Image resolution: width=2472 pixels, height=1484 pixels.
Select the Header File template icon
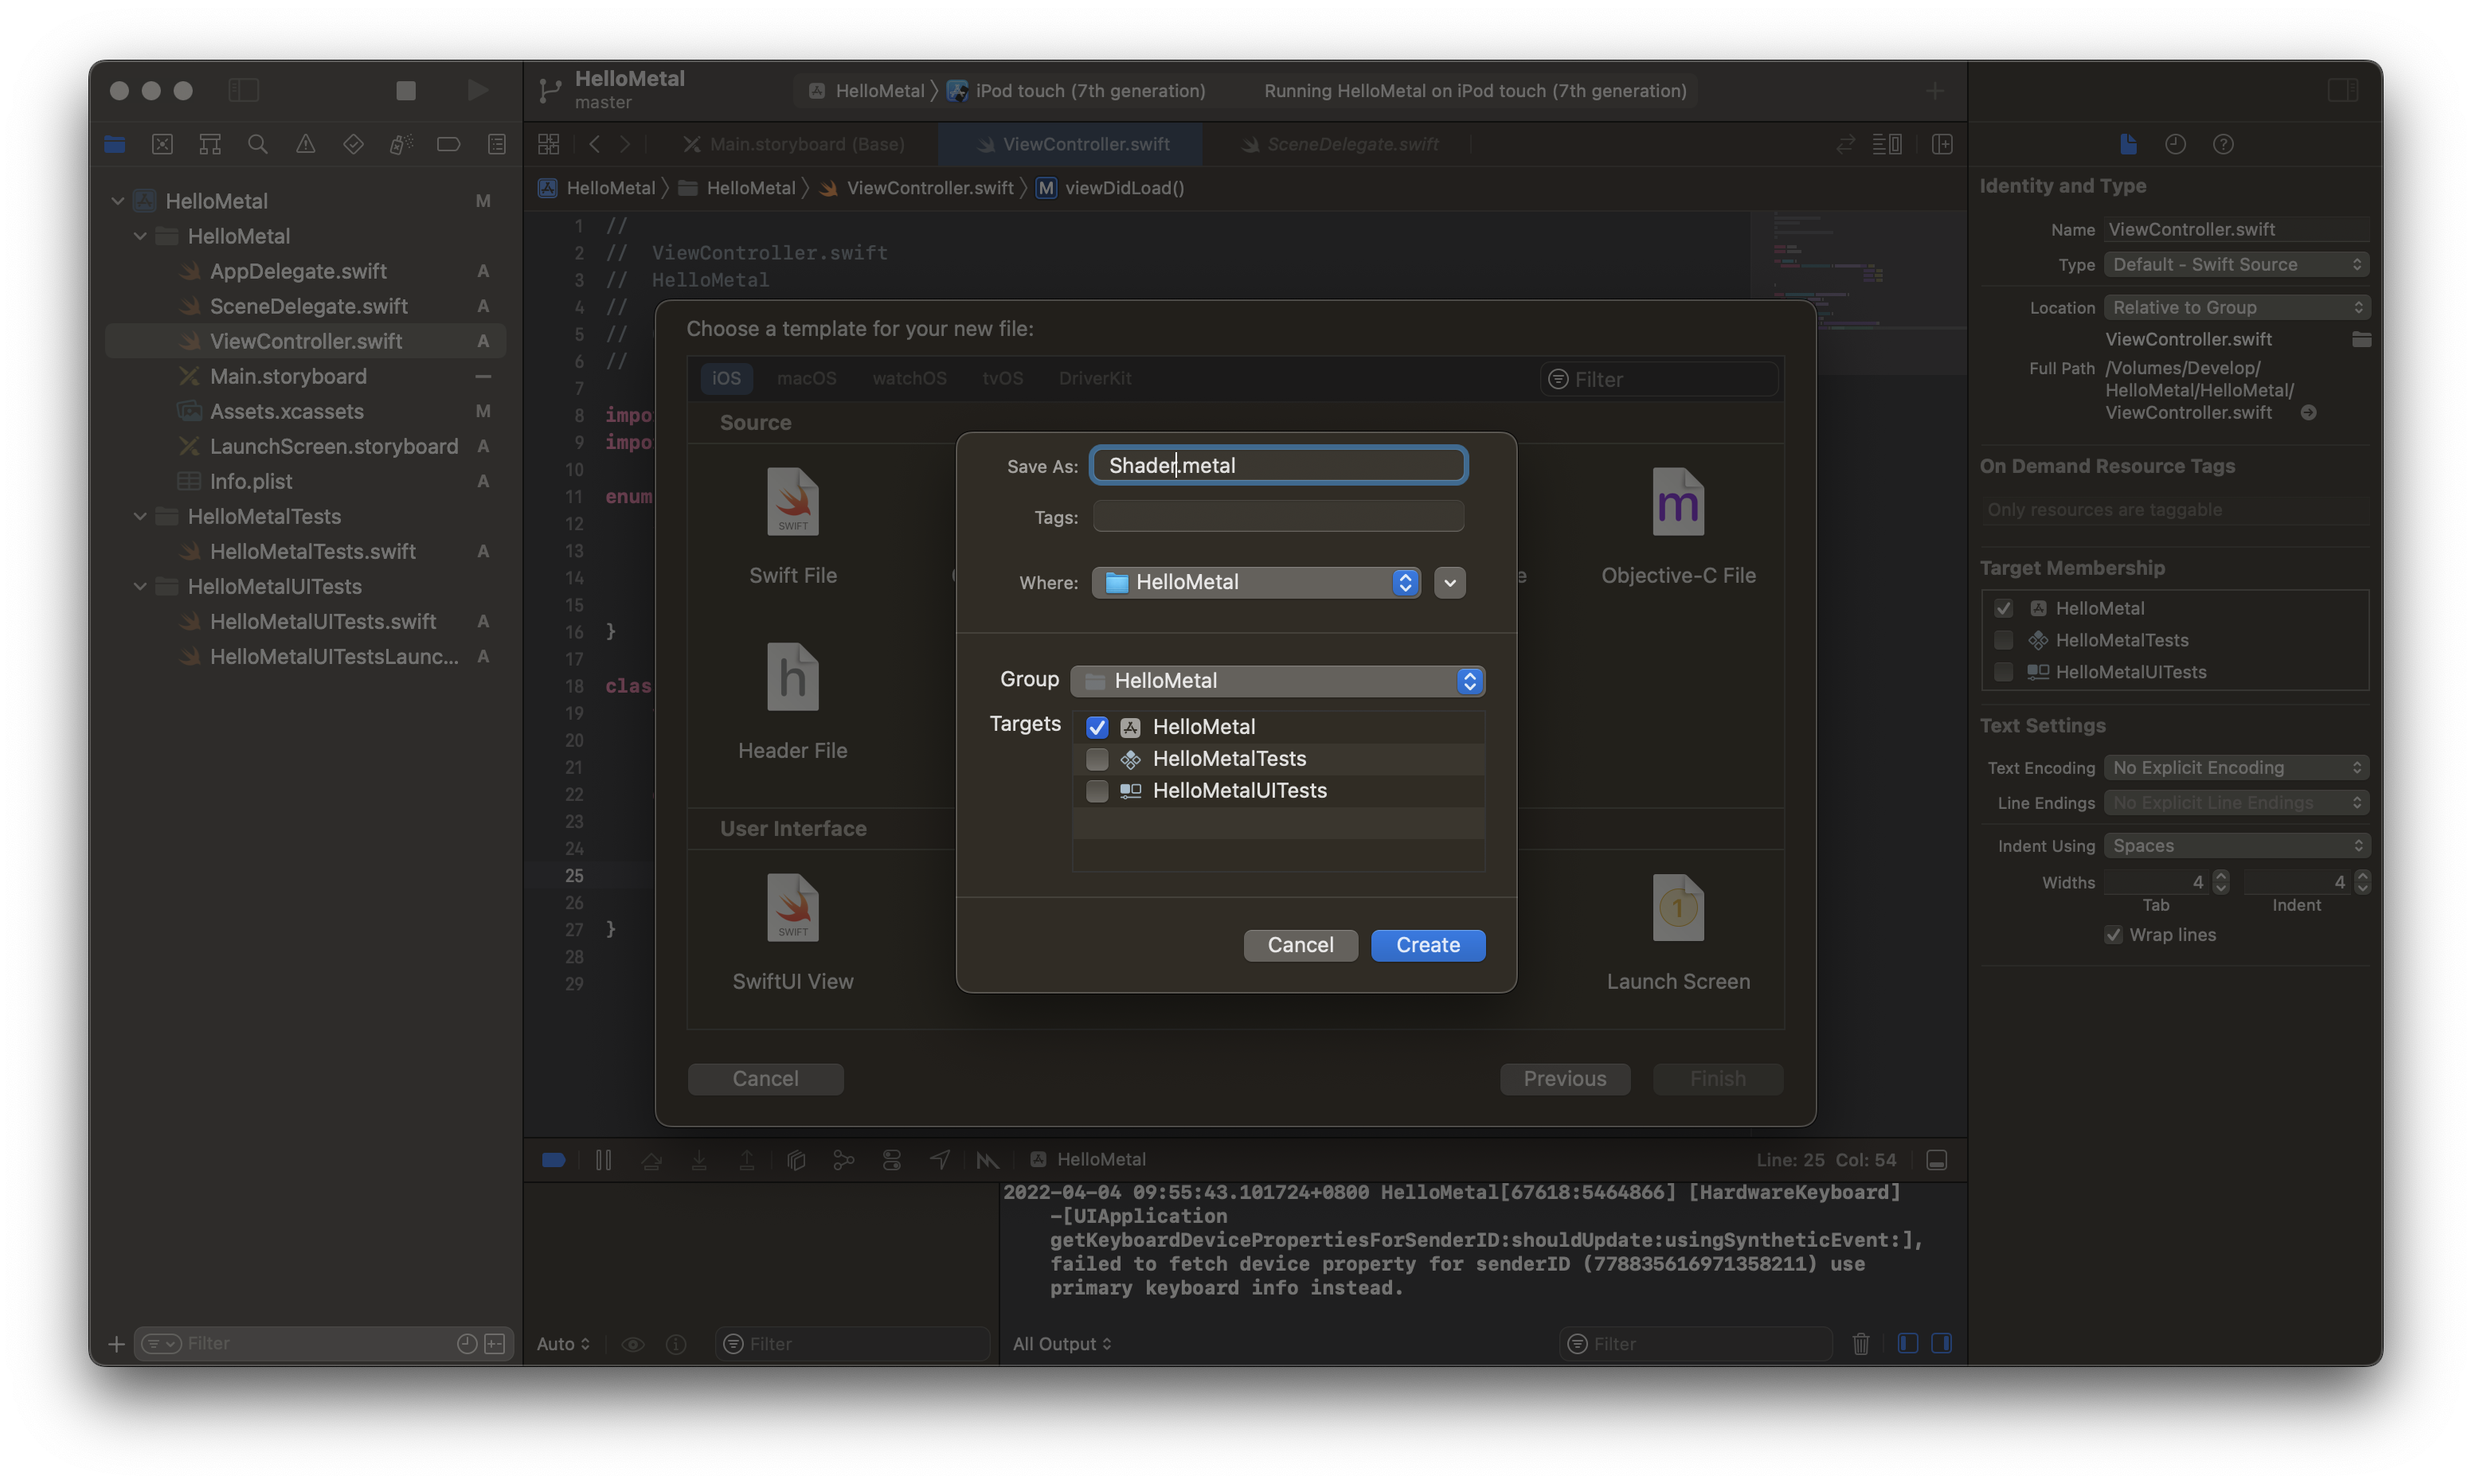pyautogui.click(x=792, y=678)
